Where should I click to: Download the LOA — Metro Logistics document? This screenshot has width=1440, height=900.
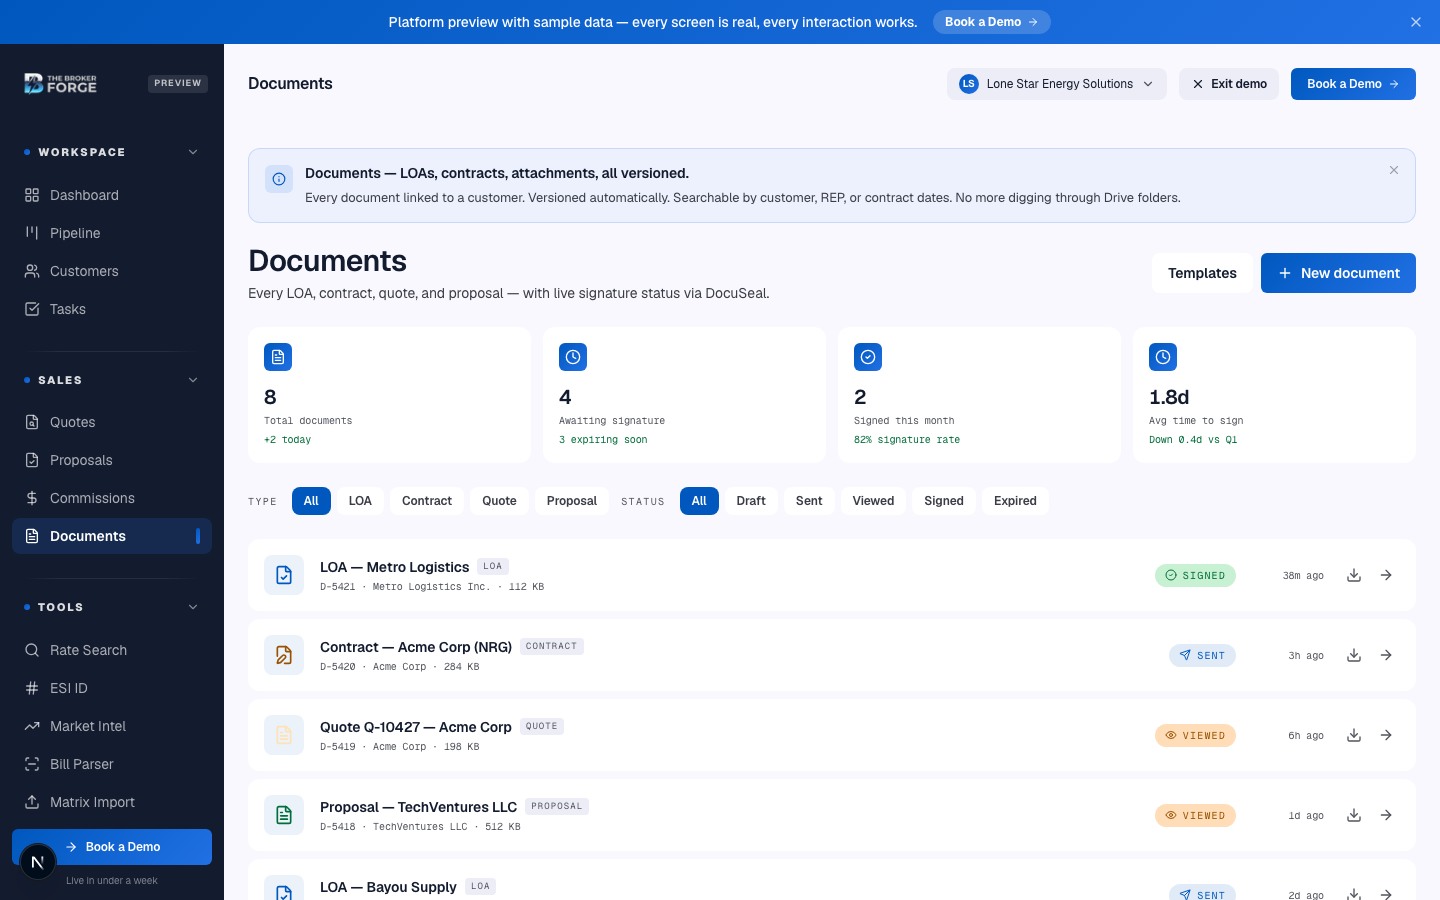[1354, 575]
